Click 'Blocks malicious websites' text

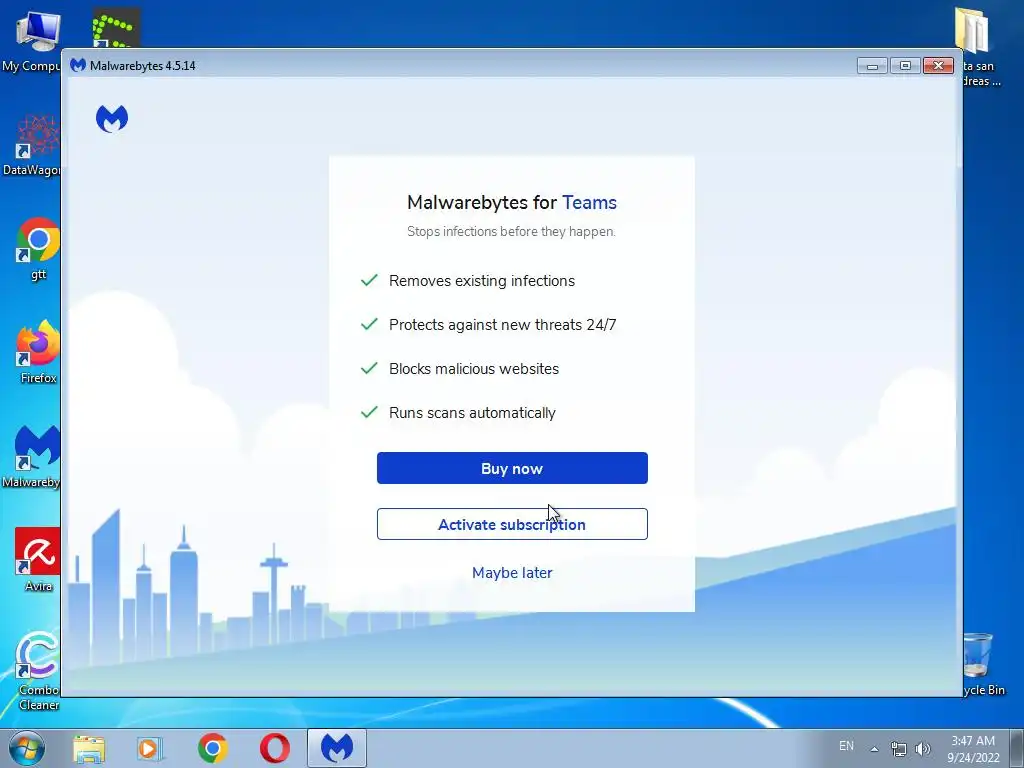coord(474,369)
